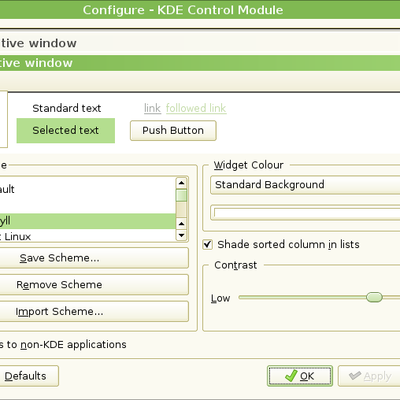The width and height of the screenshot is (400, 400).
Task: Click the Remove Scheme button
Action: click(x=93, y=285)
